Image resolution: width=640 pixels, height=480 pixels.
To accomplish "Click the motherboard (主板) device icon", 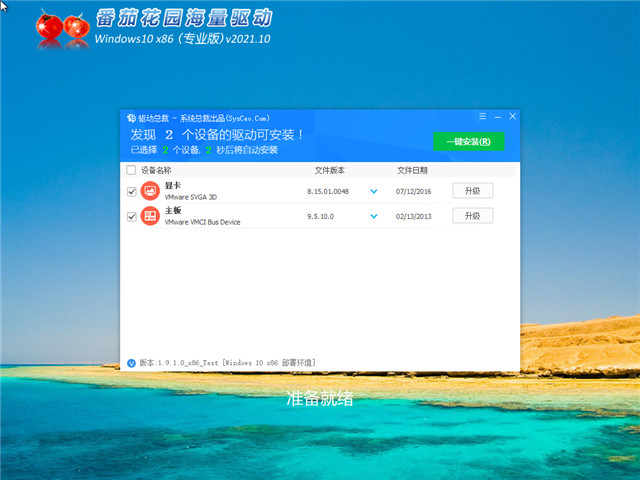I will point(150,216).
